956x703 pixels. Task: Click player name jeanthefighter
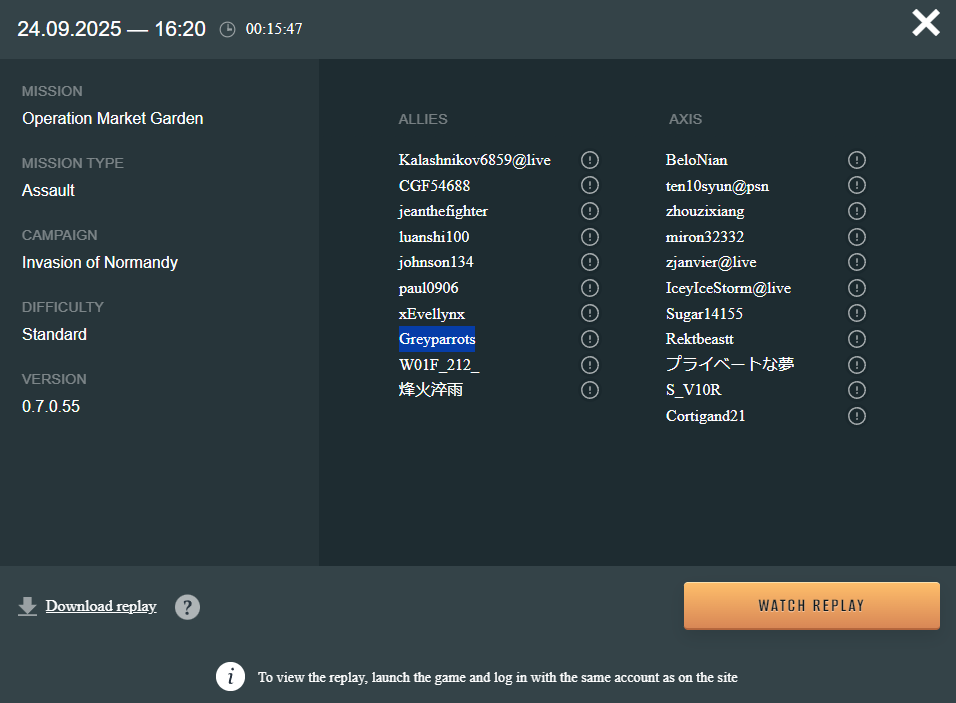[x=443, y=211]
